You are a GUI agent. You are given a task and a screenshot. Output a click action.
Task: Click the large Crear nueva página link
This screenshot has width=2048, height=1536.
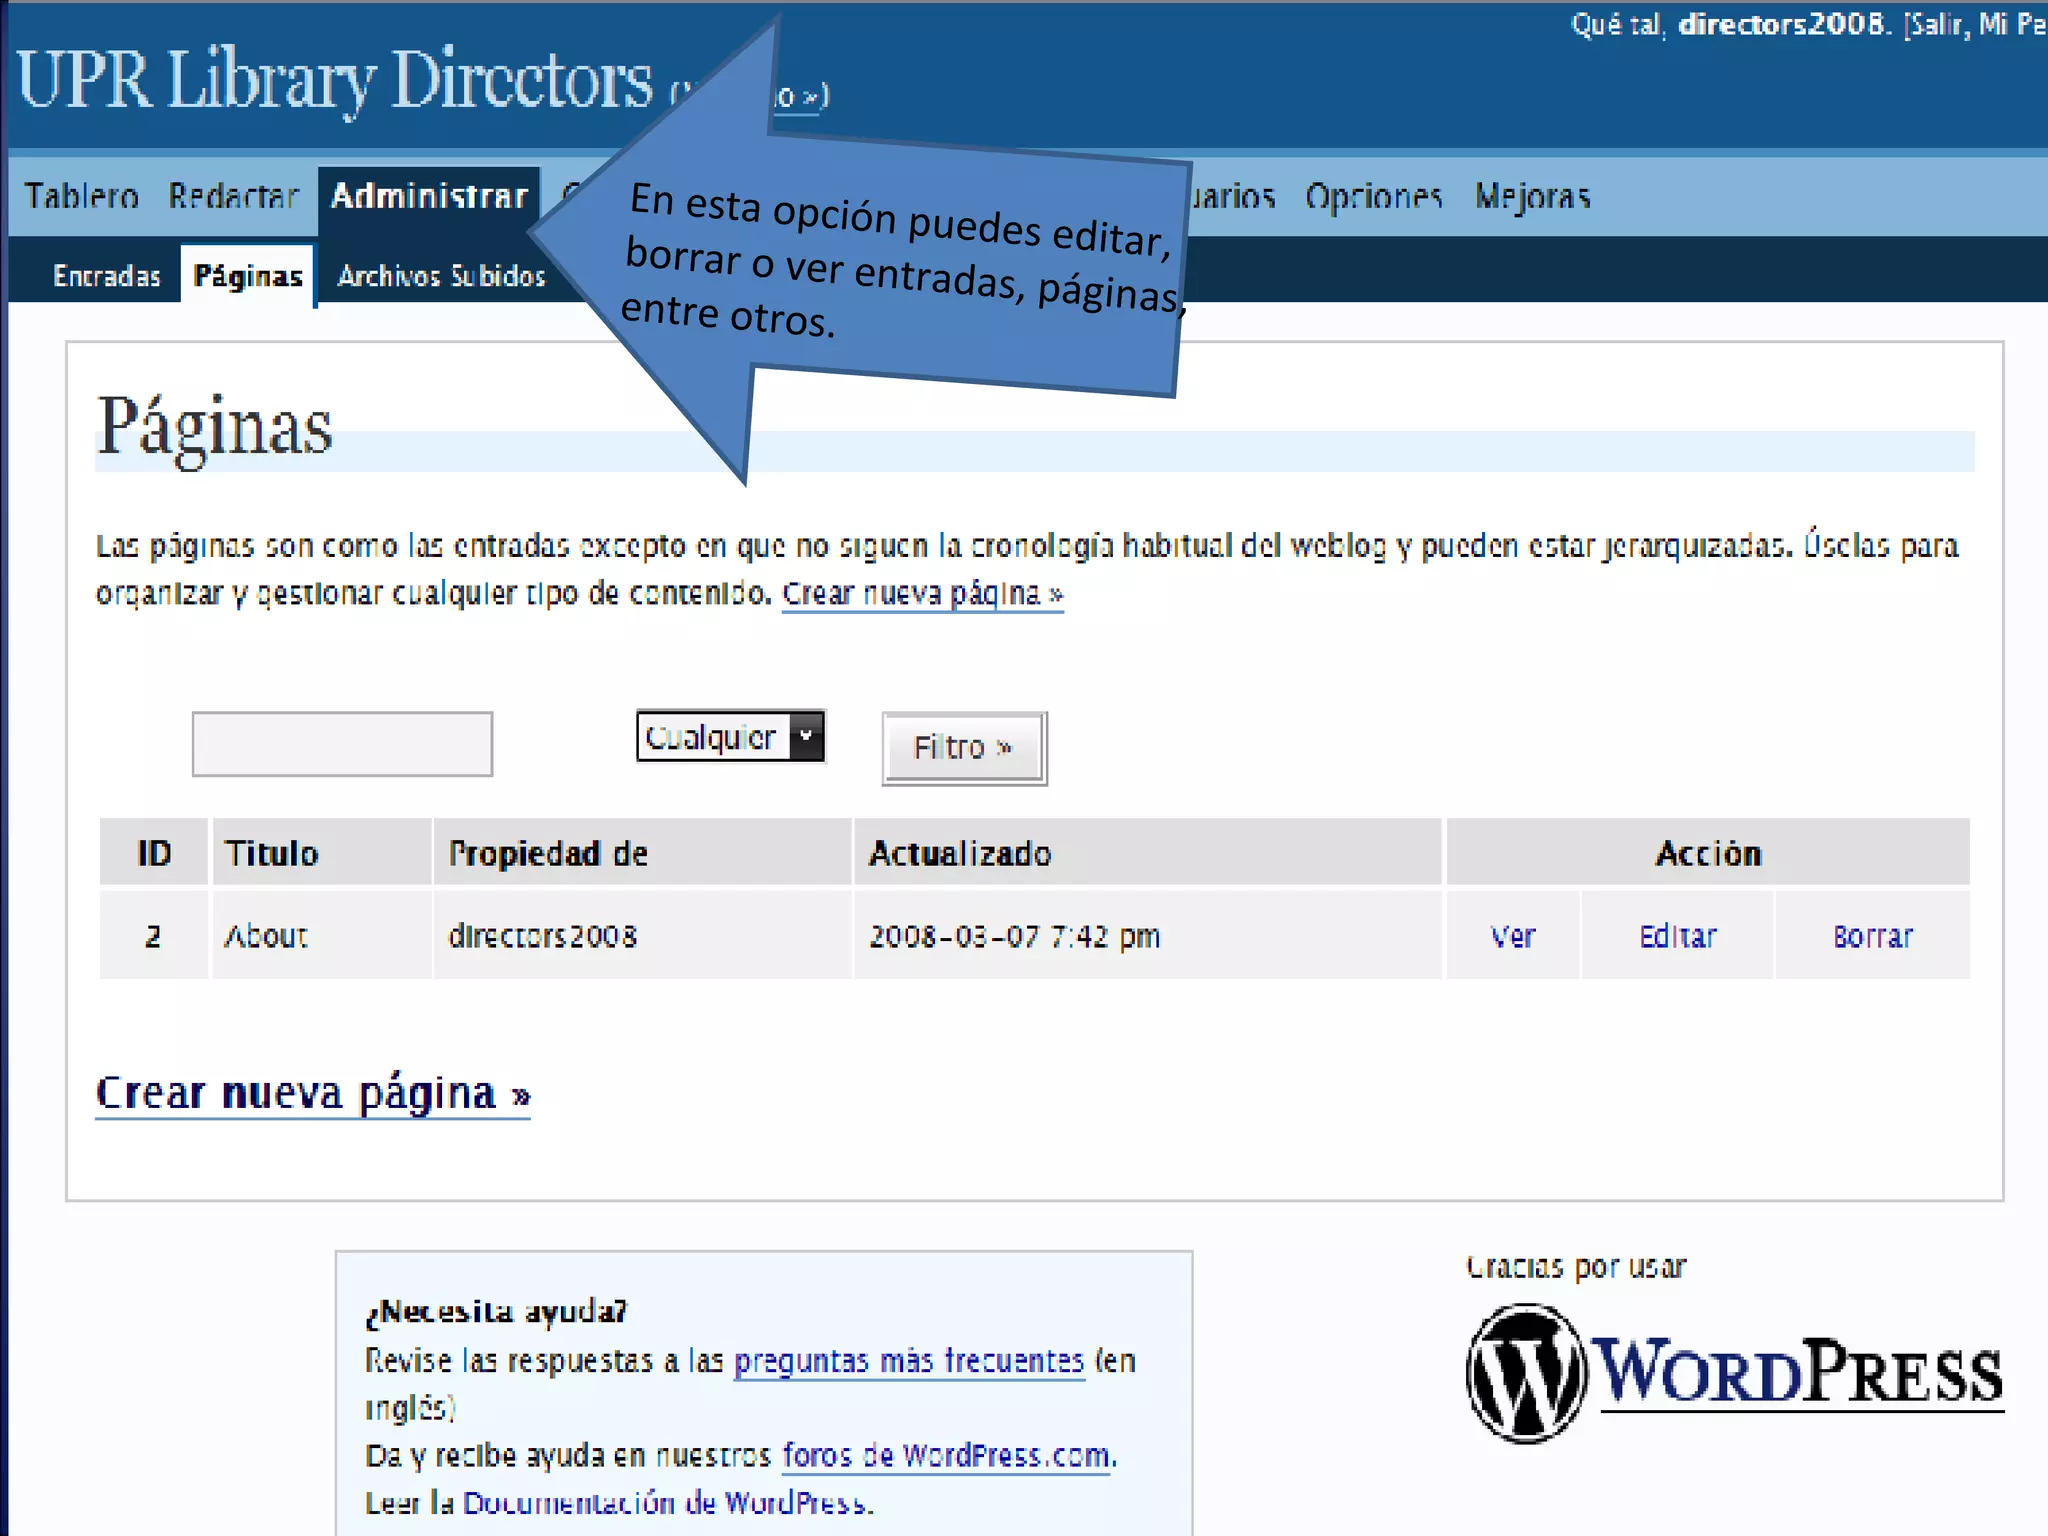tap(312, 1094)
